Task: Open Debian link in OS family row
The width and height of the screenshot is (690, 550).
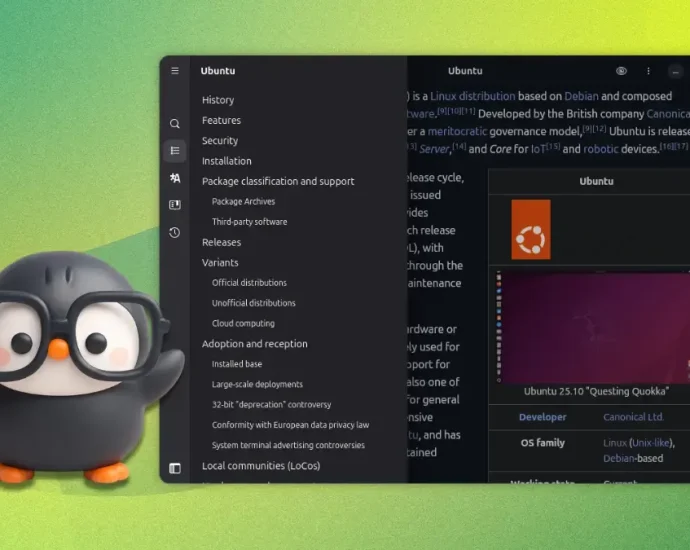Action: (x=618, y=458)
